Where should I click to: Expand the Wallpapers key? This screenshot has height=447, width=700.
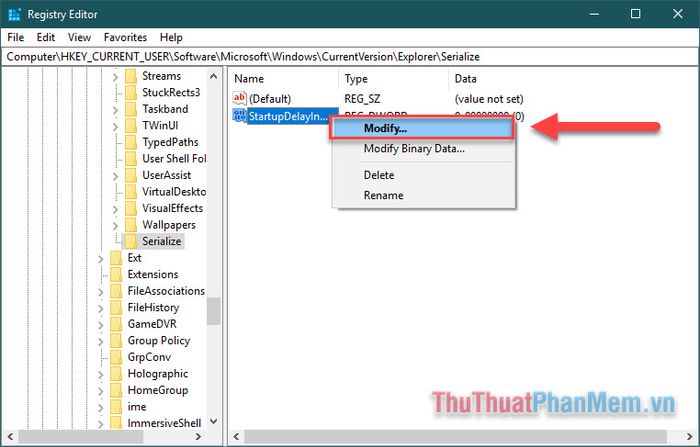[x=115, y=226]
